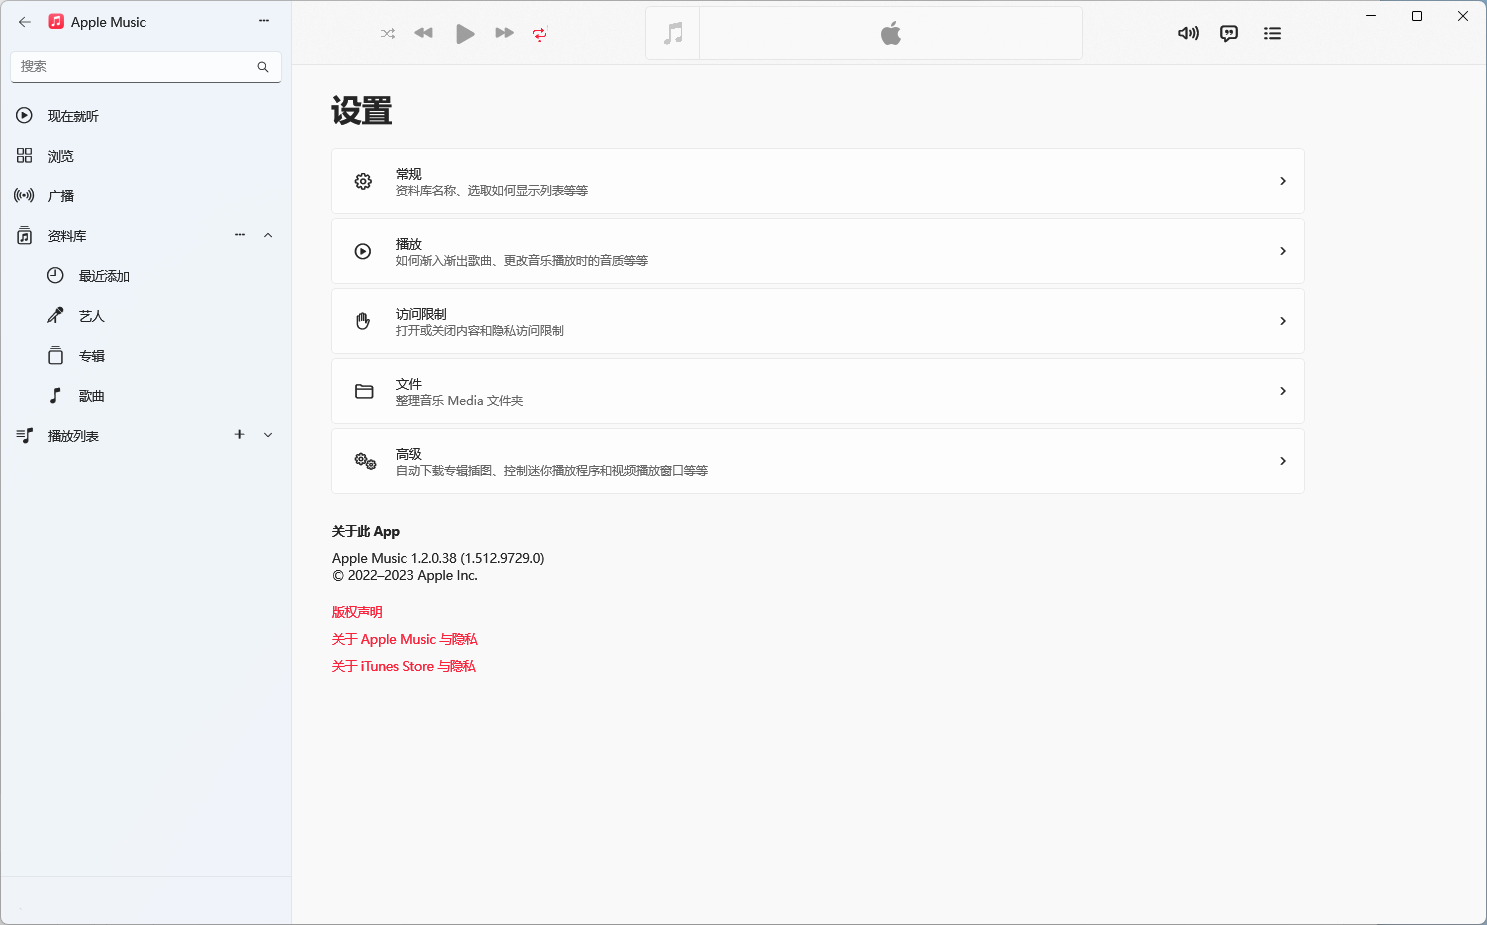The width and height of the screenshot is (1487, 925).
Task: Skip to the previous track
Action: 424,33
